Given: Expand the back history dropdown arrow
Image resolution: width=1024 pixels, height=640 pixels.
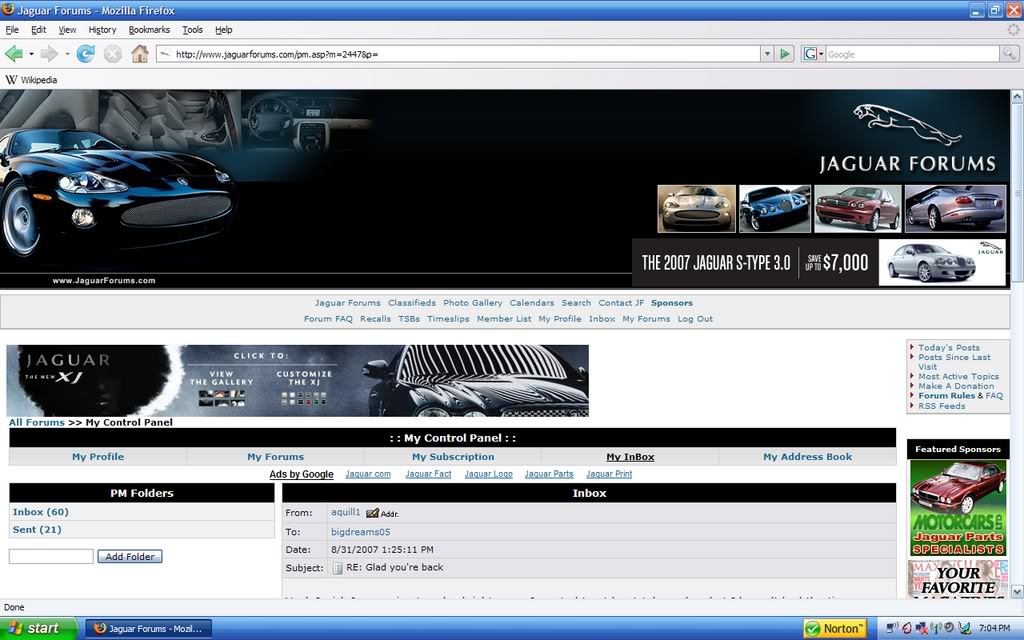Looking at the screenshot, I should [x=31, y=54].
